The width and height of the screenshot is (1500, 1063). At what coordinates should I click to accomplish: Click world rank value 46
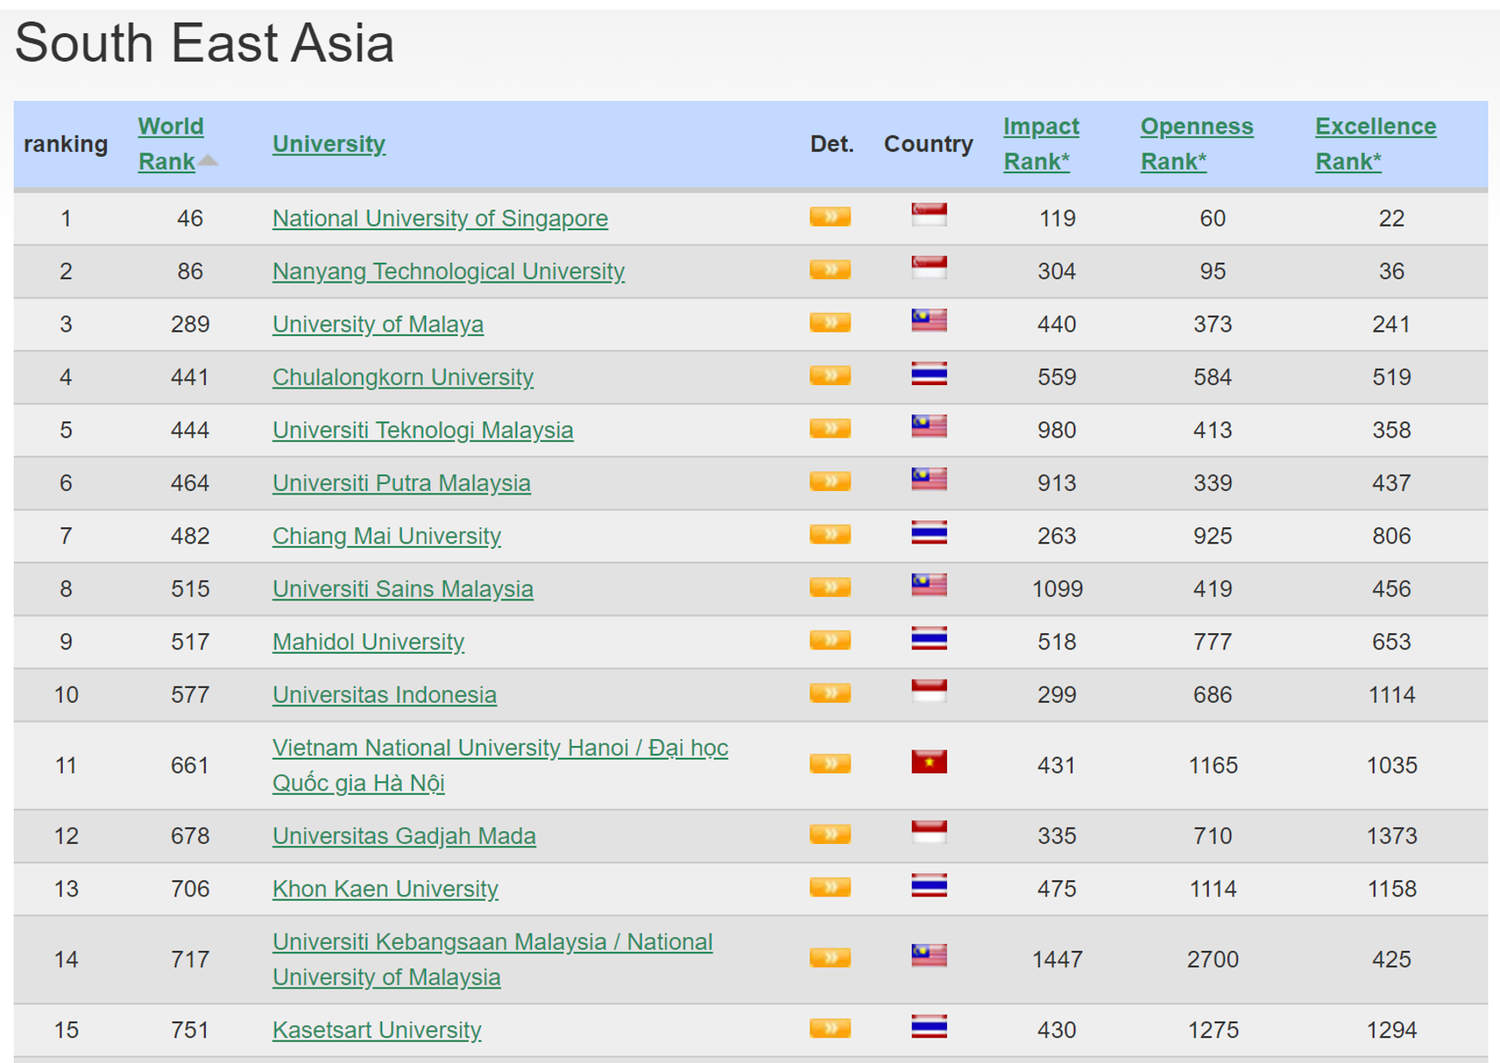pyautogui.click(x=190, y=218)
